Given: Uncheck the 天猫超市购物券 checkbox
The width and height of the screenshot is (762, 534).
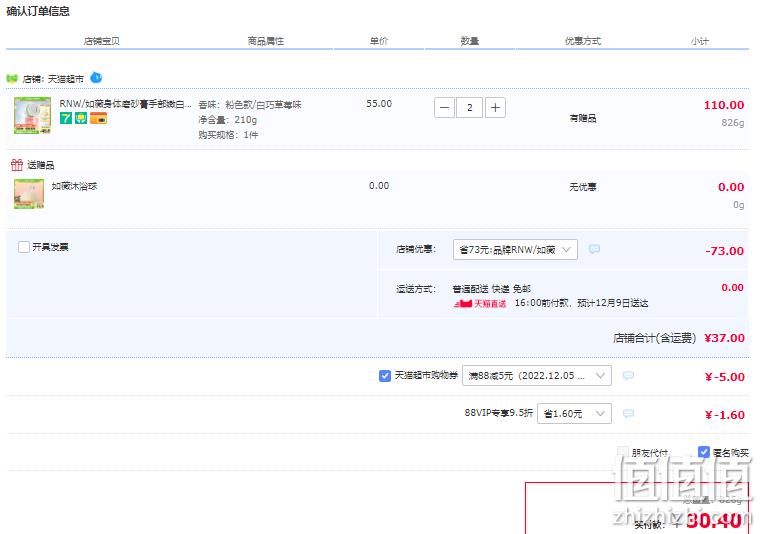Looking at the screenshot, I should [385, 376].
